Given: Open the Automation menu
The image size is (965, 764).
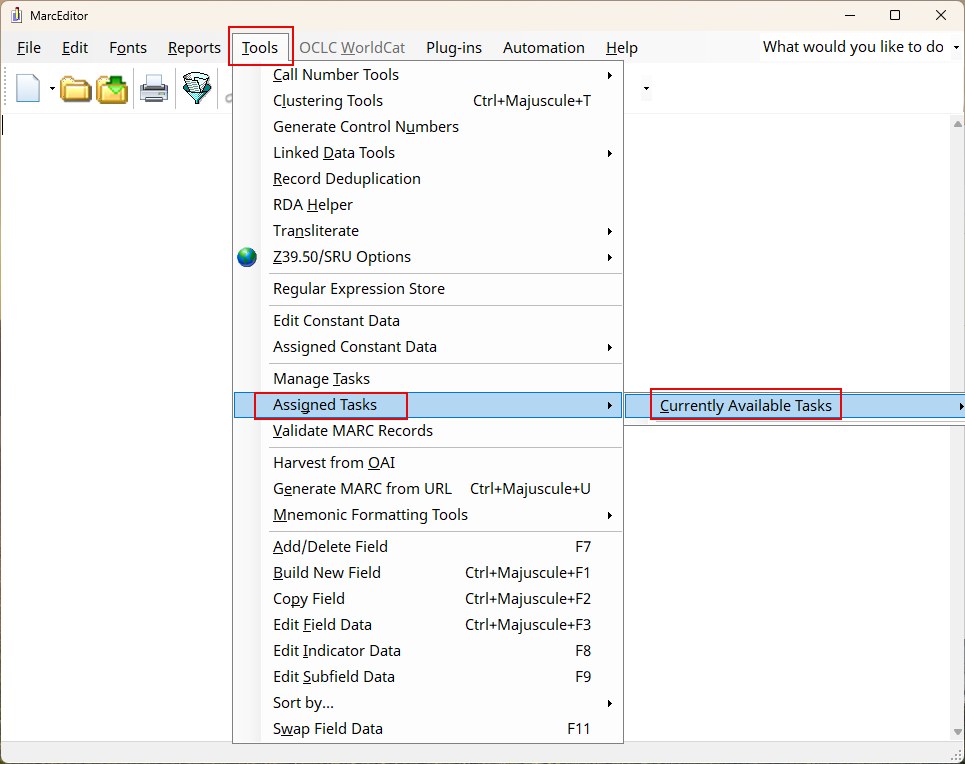Looking at the screenshot, I should pyautogui.click(x=543, y=48).
